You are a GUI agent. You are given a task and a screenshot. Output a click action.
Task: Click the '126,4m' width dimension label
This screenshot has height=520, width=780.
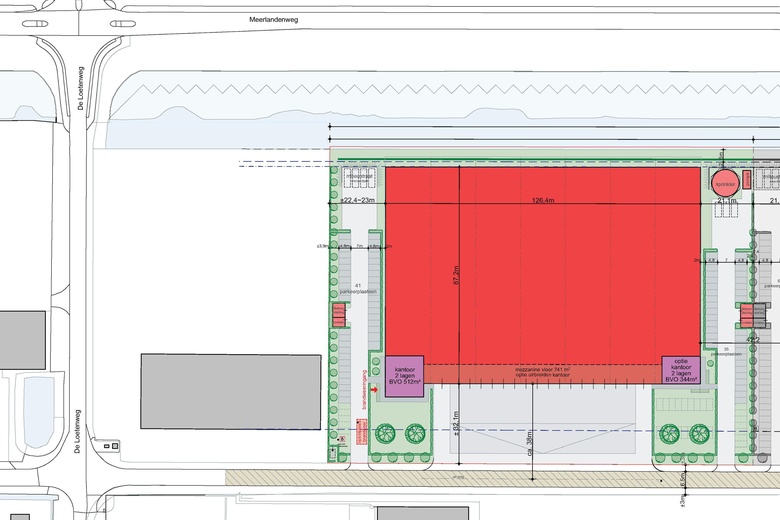pos(543,201)
